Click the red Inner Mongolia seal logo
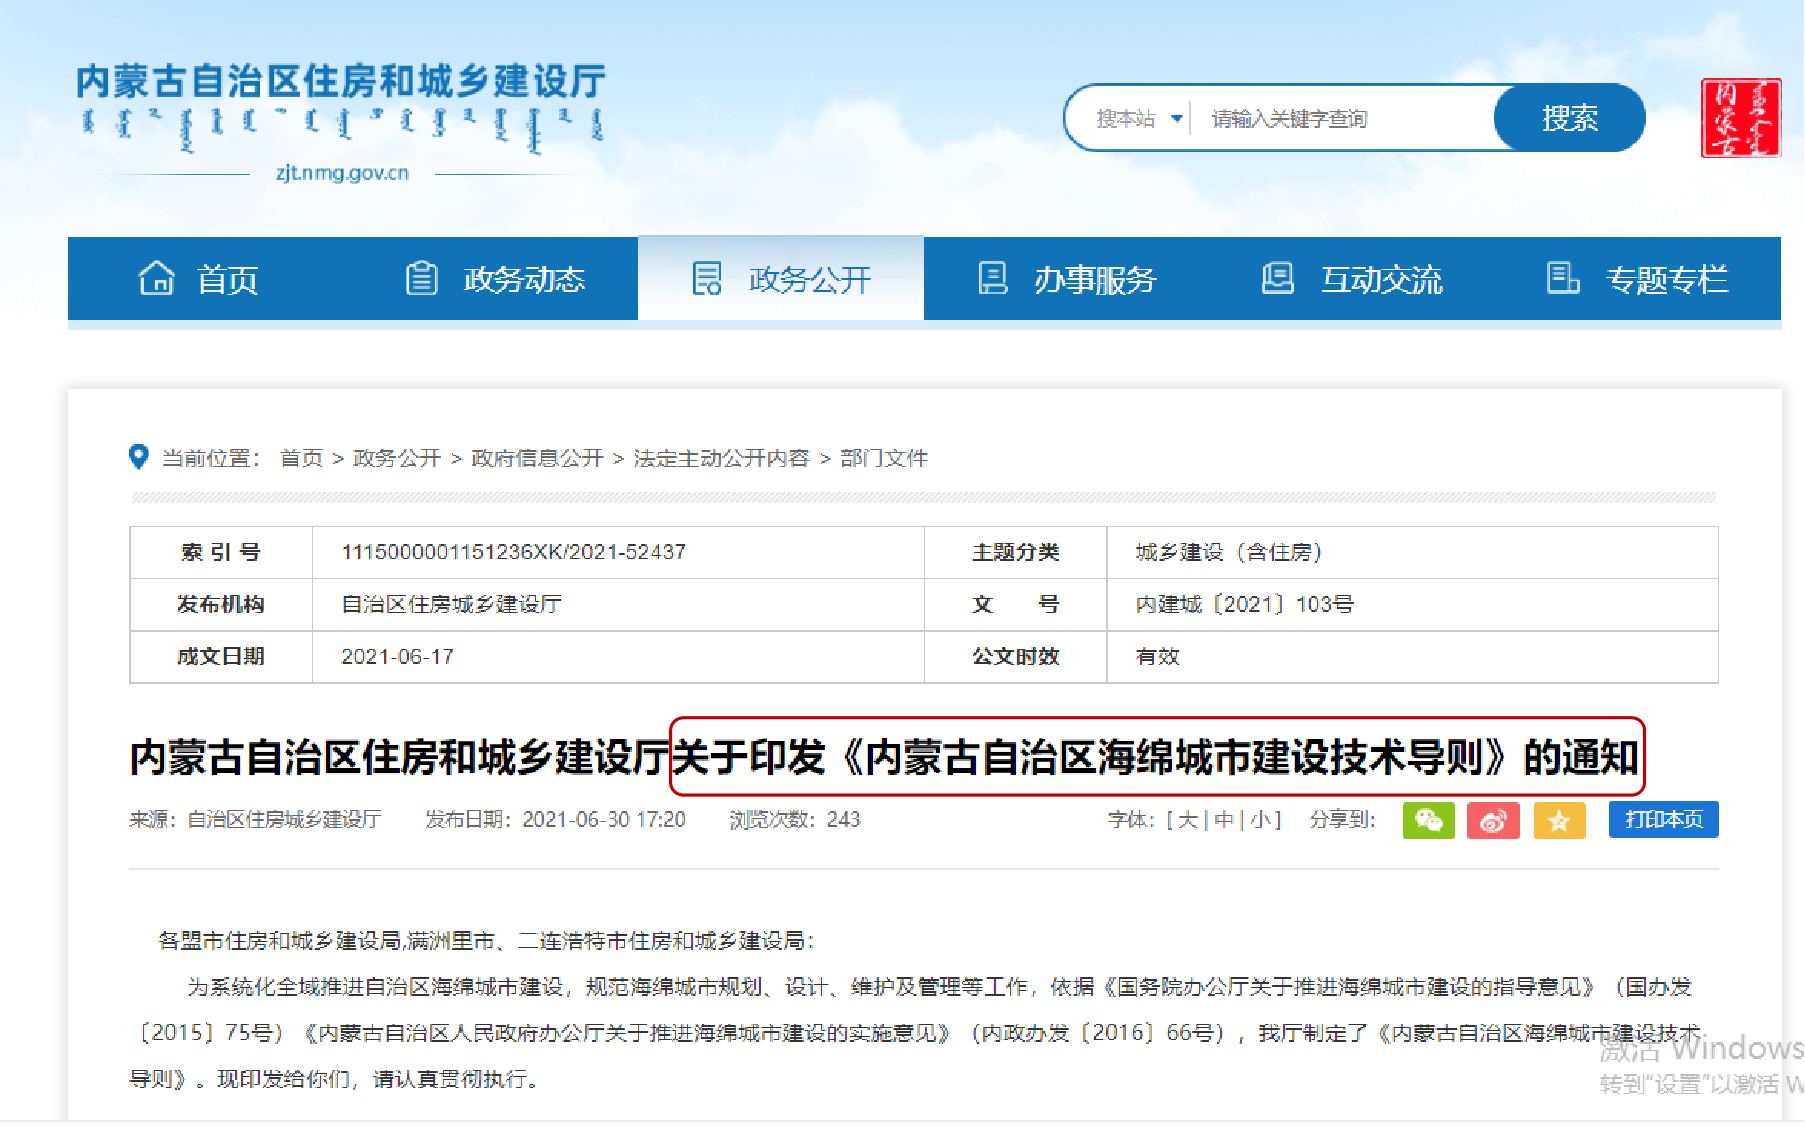 [x=1741, y=118]
